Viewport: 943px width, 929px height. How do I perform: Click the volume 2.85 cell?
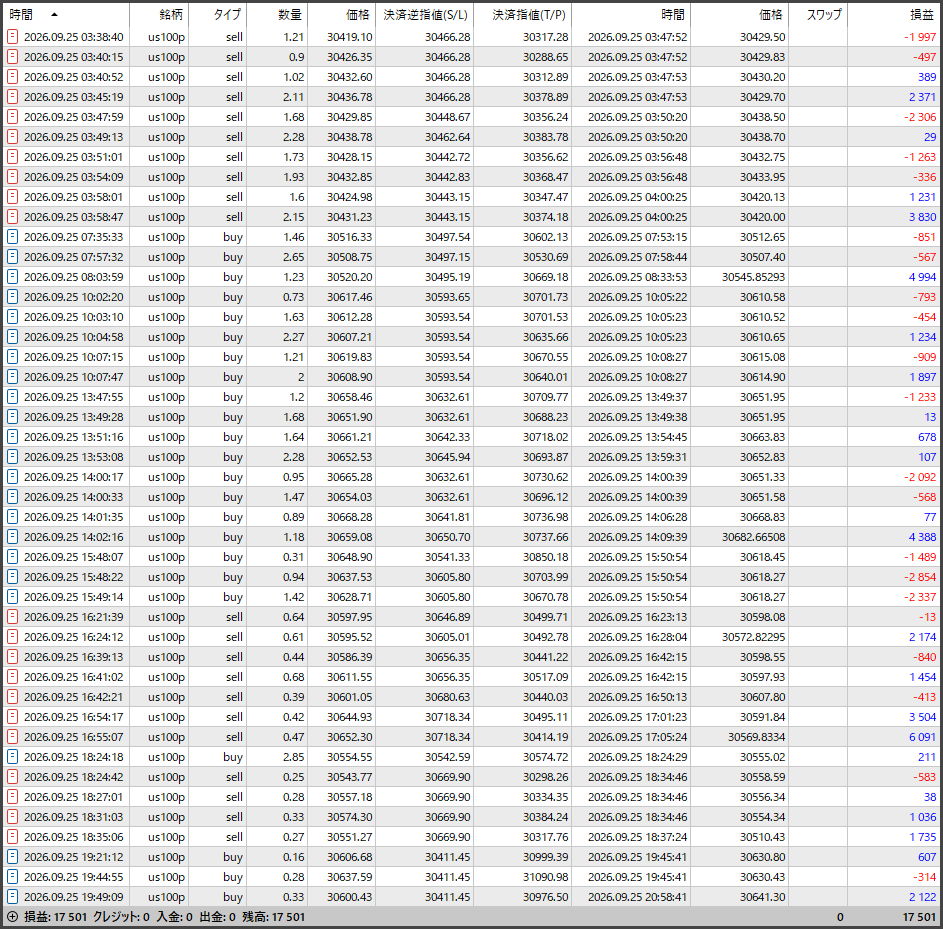click(293, 756)
